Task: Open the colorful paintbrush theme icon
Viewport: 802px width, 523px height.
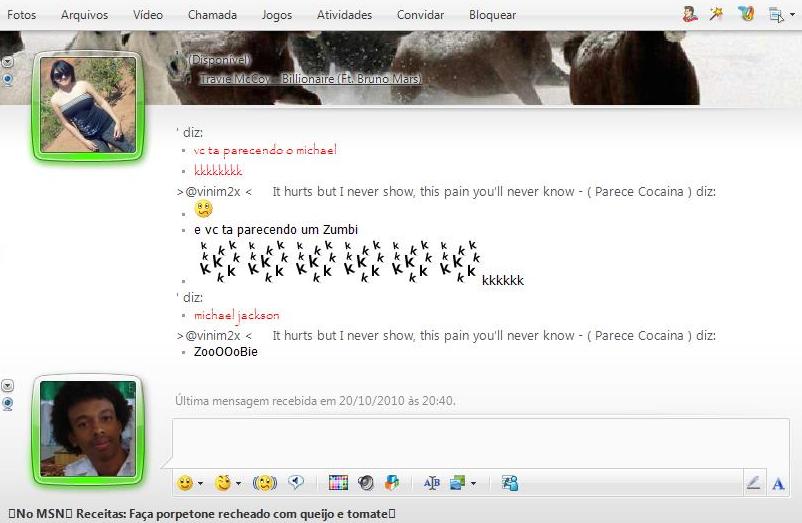Action: pyautogui.click(x=746, y=14)
